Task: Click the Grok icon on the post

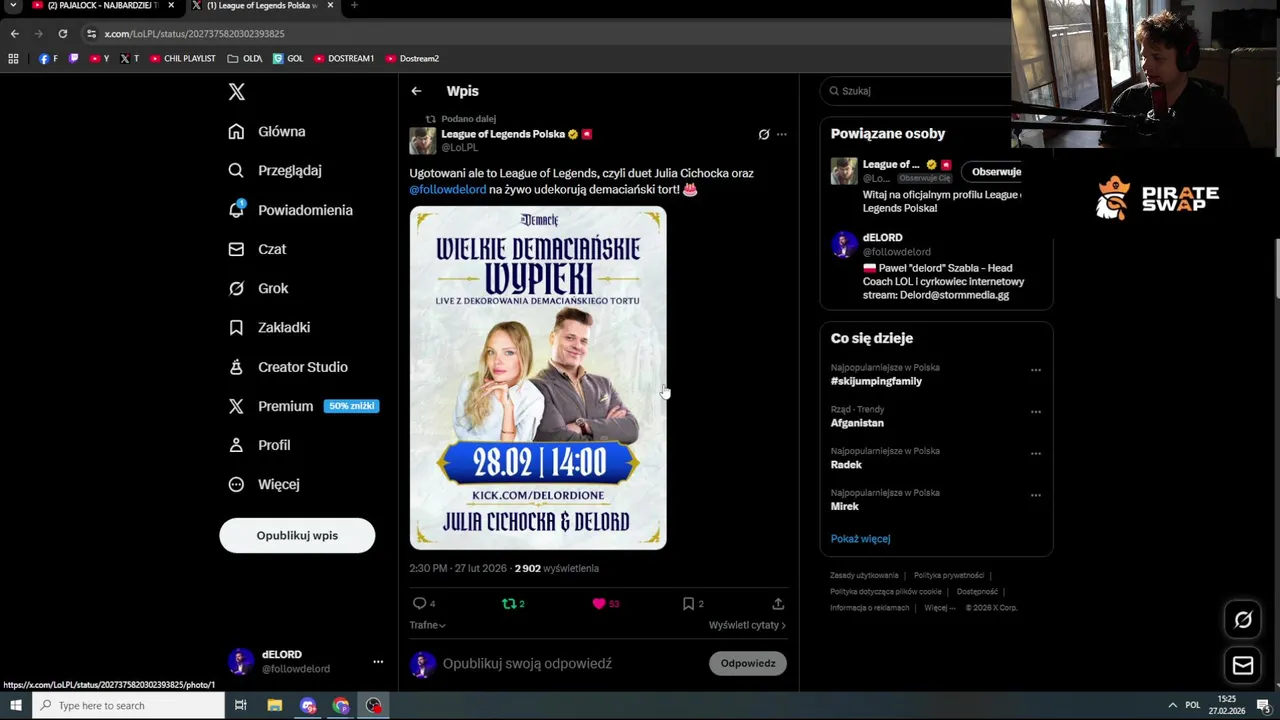Action: (764, 134)
